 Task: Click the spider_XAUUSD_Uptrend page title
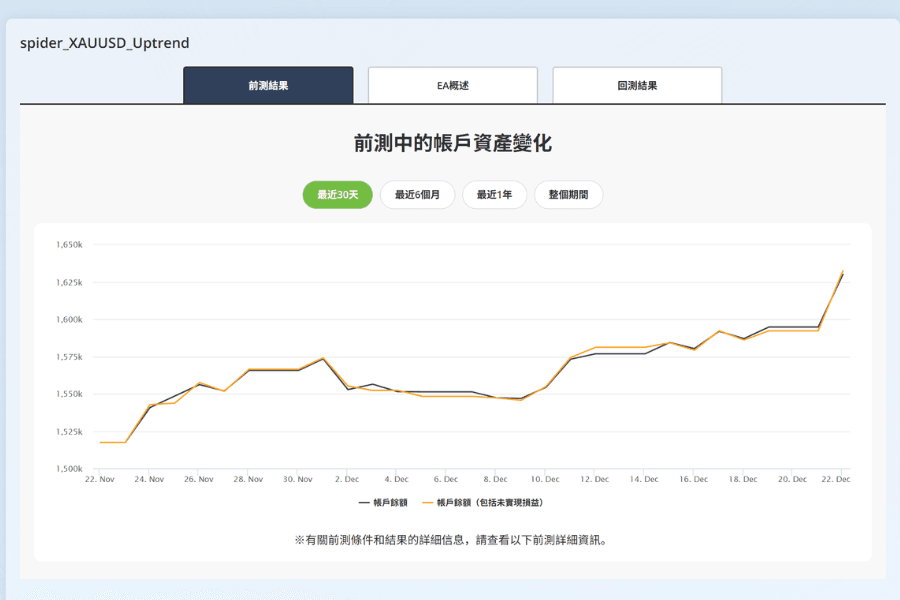click(x=105, y=43)
